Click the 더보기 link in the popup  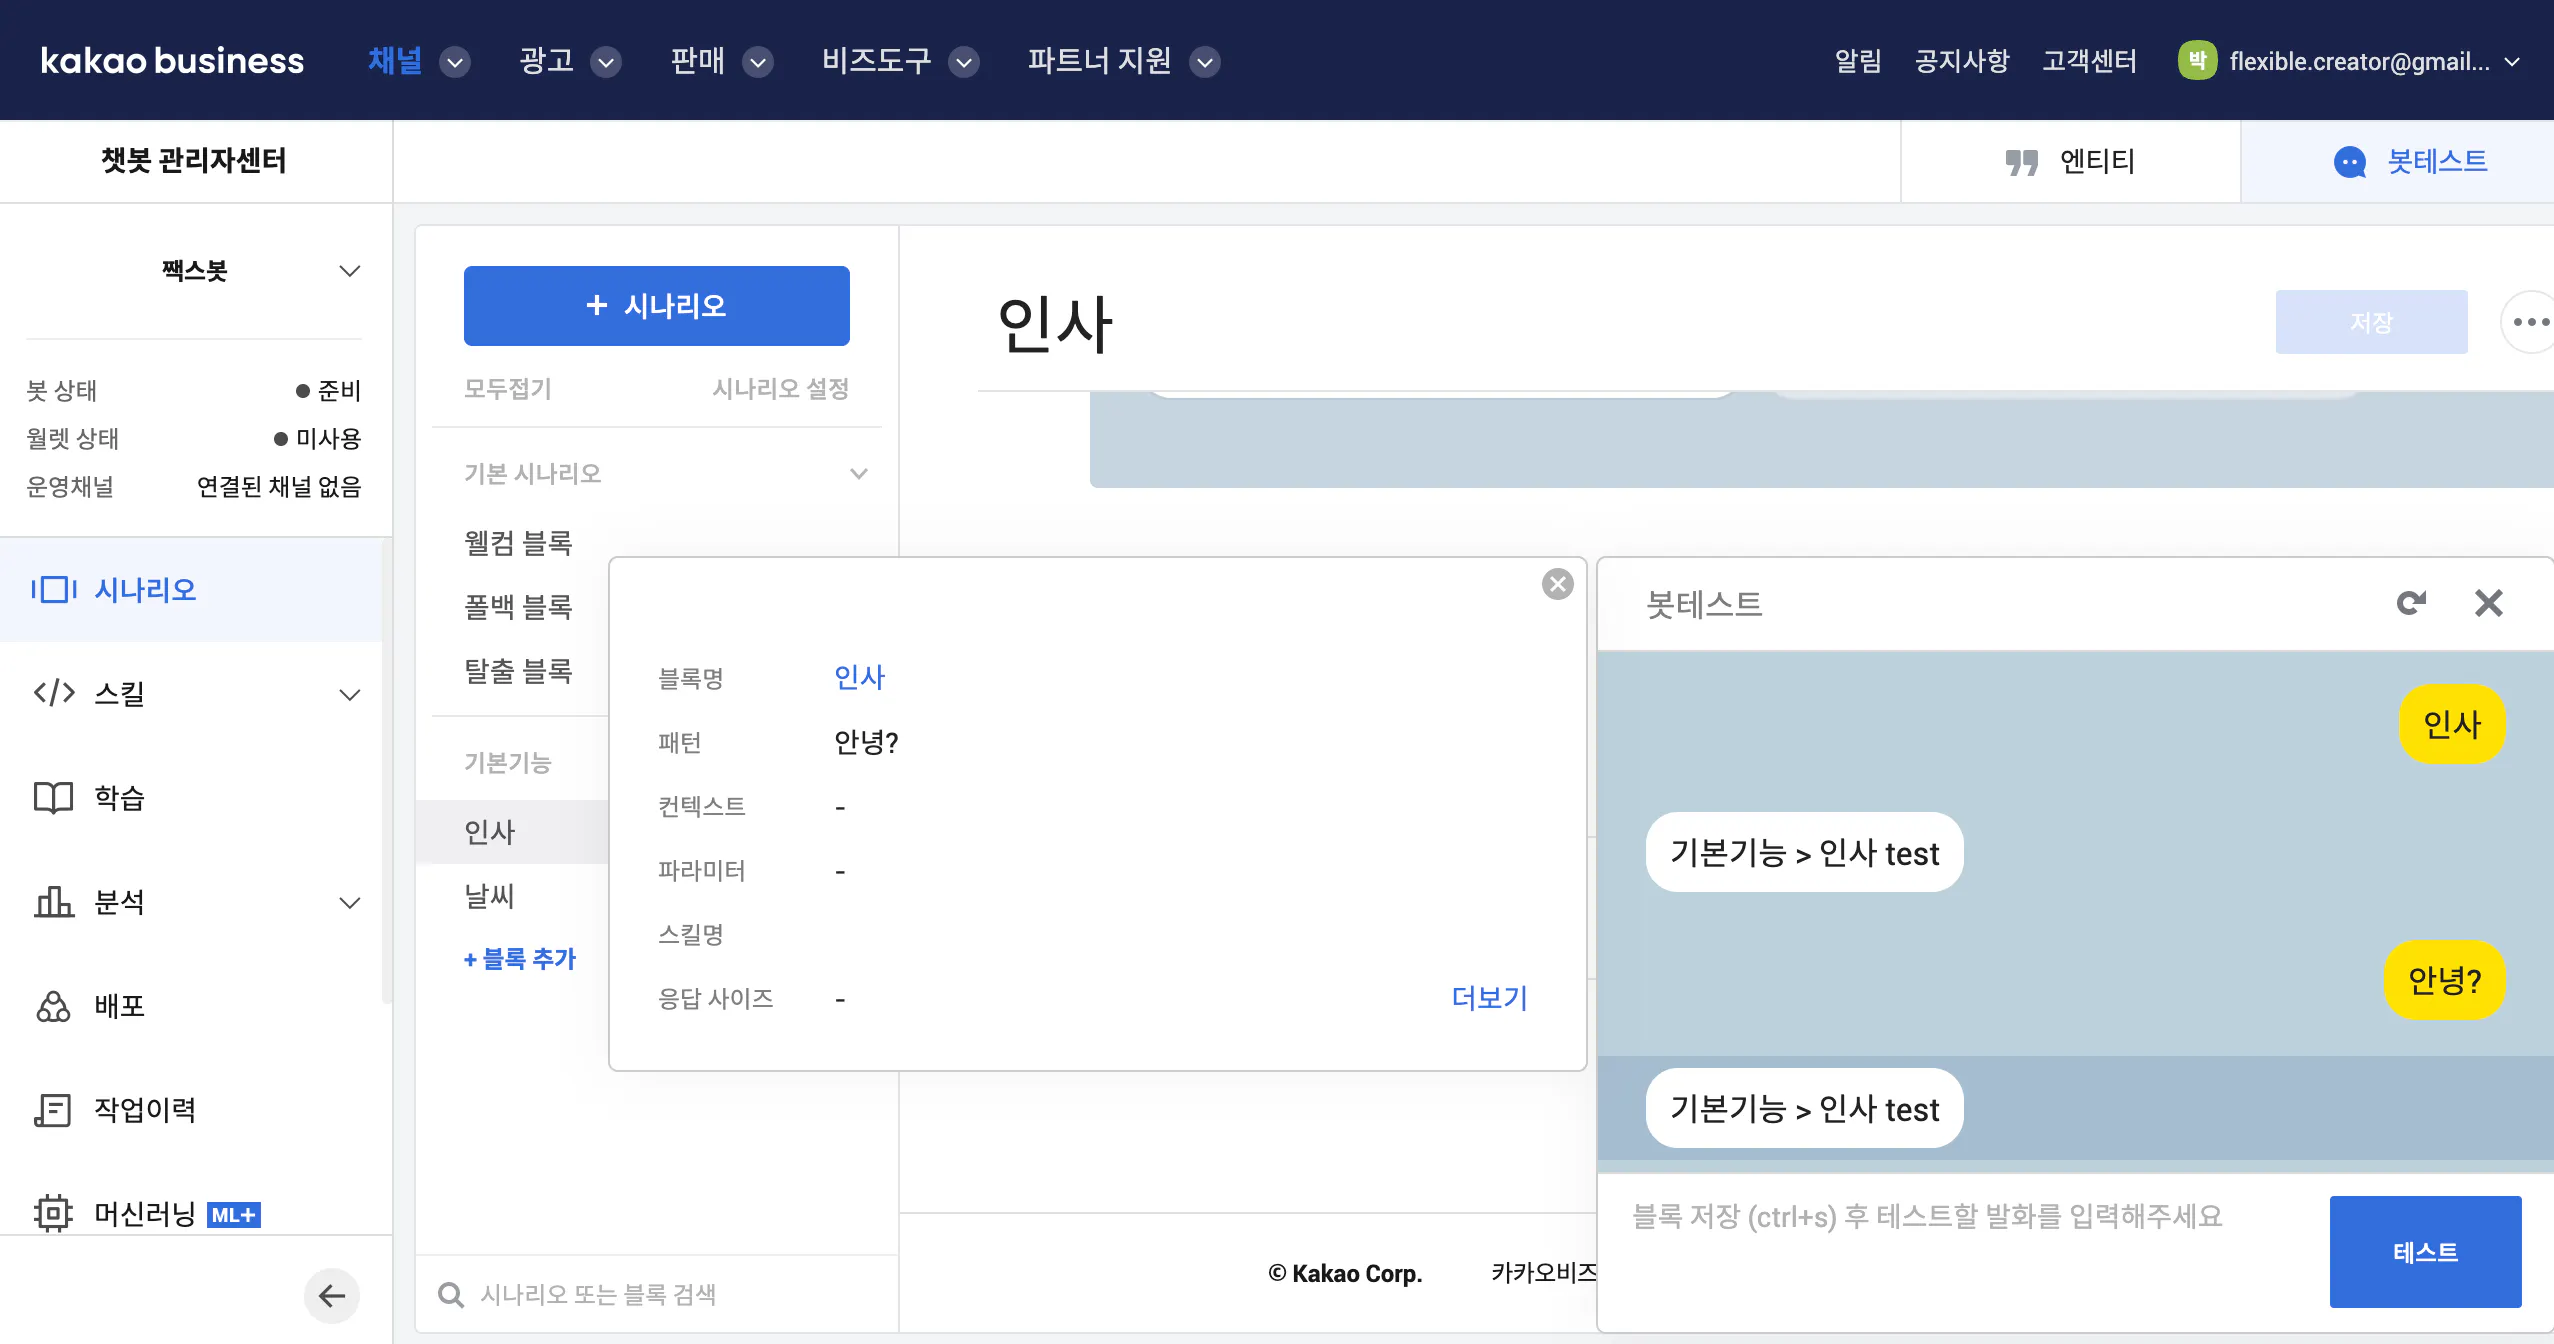coord(1489,997)
